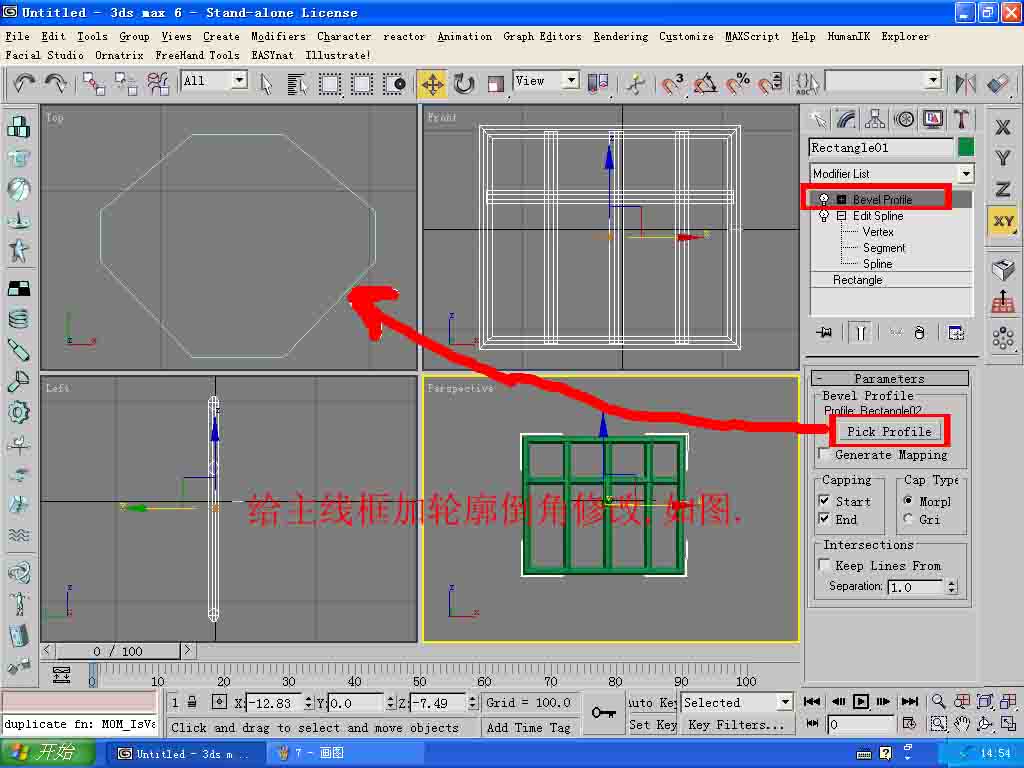This screenshot has width=1024, height=768.
Task: Click the pin stack icon
Action: coord(824,333)
